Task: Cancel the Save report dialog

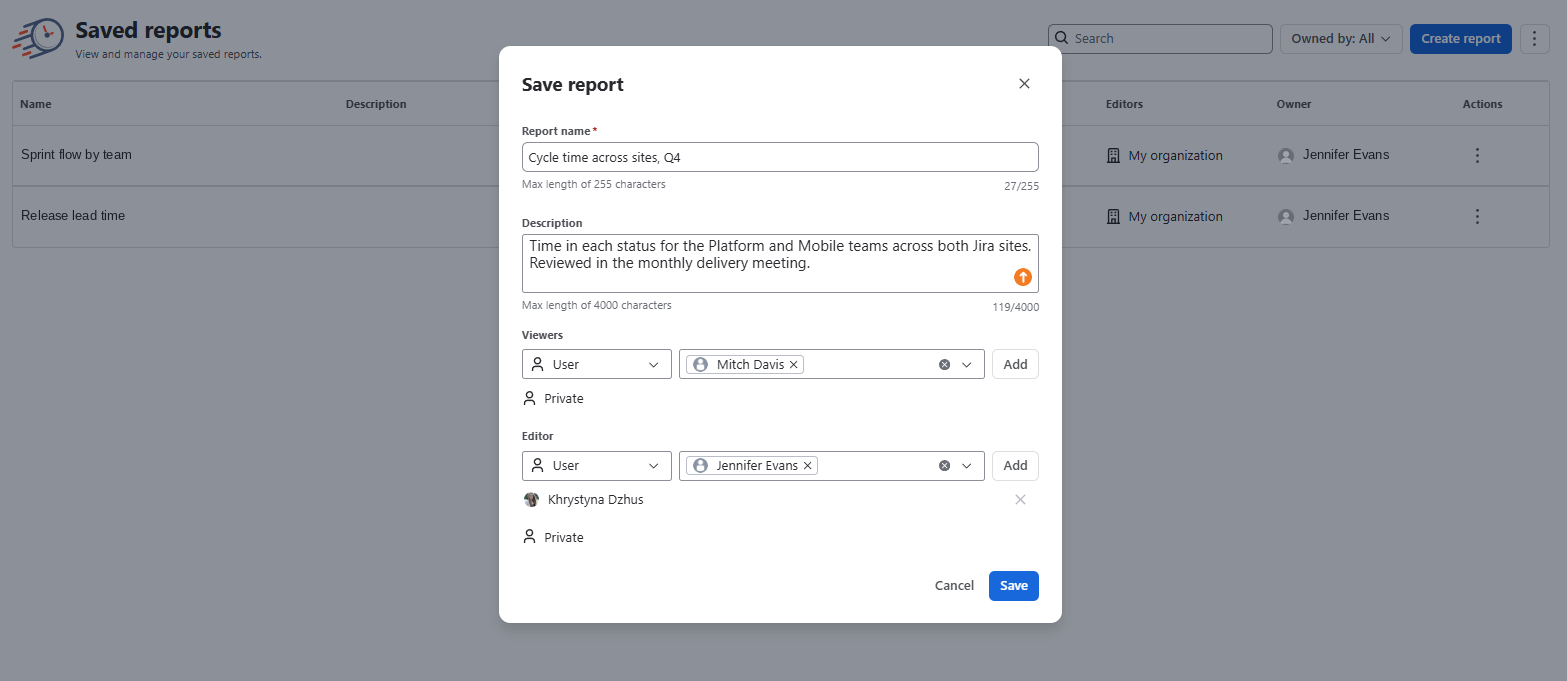Action: (x=954, y=586)
